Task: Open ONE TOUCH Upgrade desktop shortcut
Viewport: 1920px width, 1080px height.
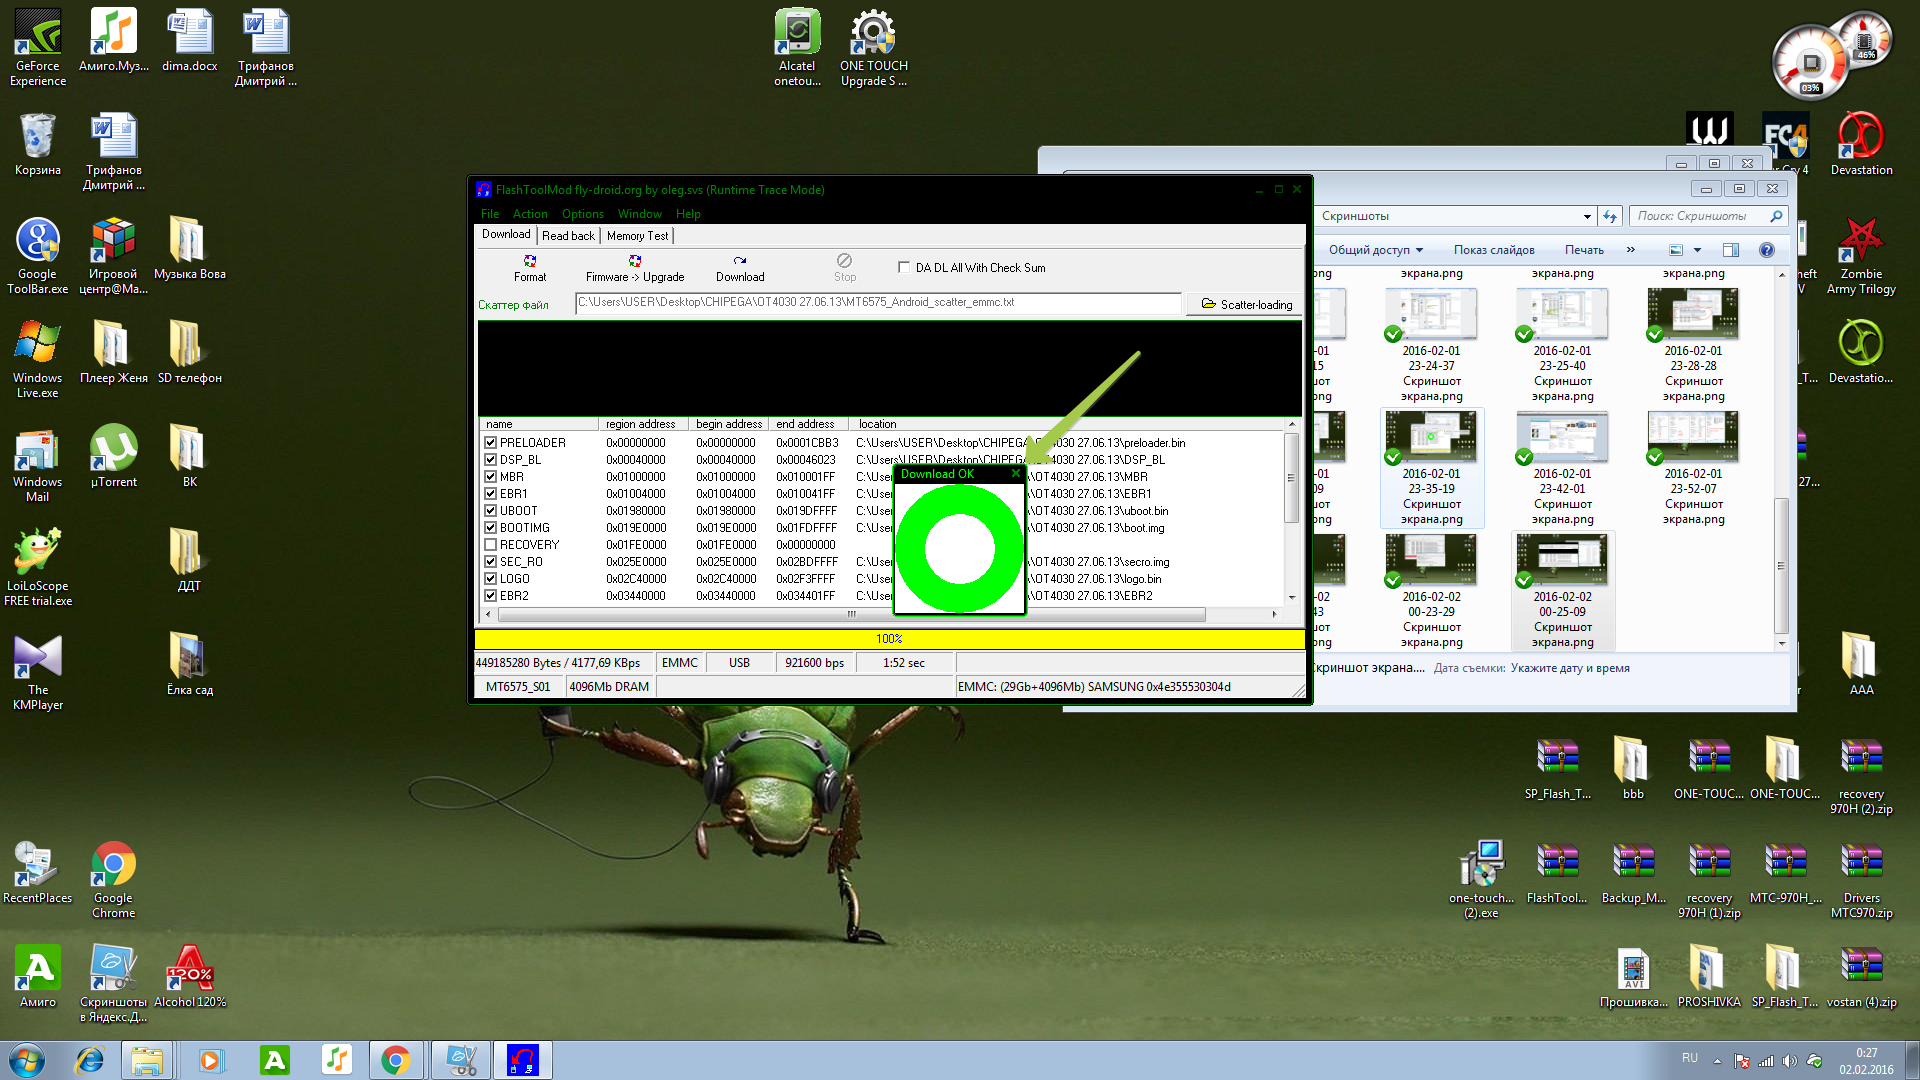Action: point(872,35)
